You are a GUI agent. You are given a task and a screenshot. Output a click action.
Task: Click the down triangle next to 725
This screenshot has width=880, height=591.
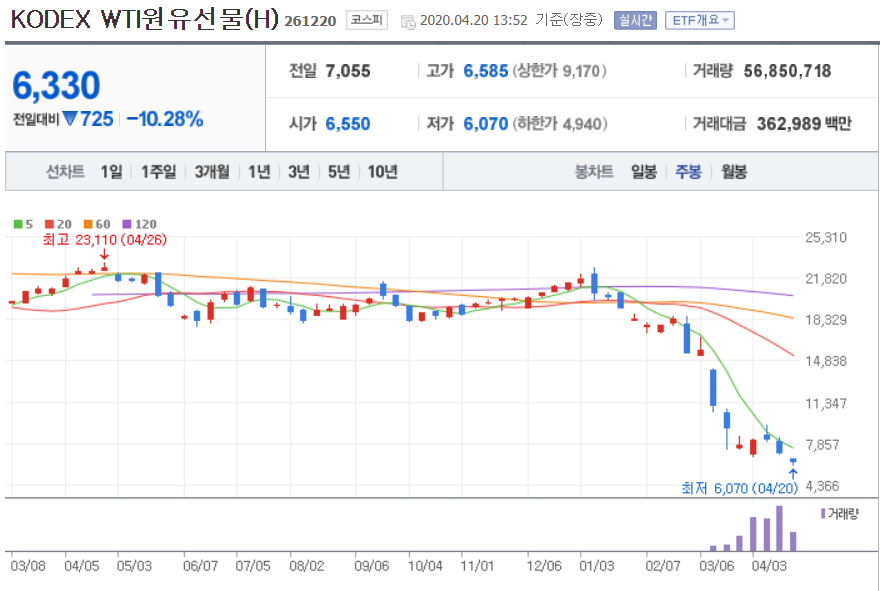[x=70, y=118]
